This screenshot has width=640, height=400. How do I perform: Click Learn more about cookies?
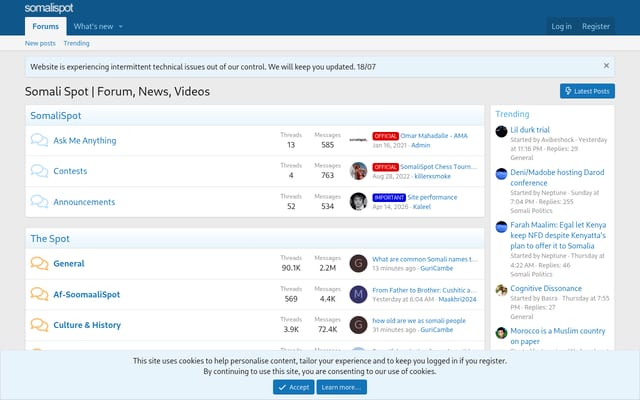pos(341,387)
